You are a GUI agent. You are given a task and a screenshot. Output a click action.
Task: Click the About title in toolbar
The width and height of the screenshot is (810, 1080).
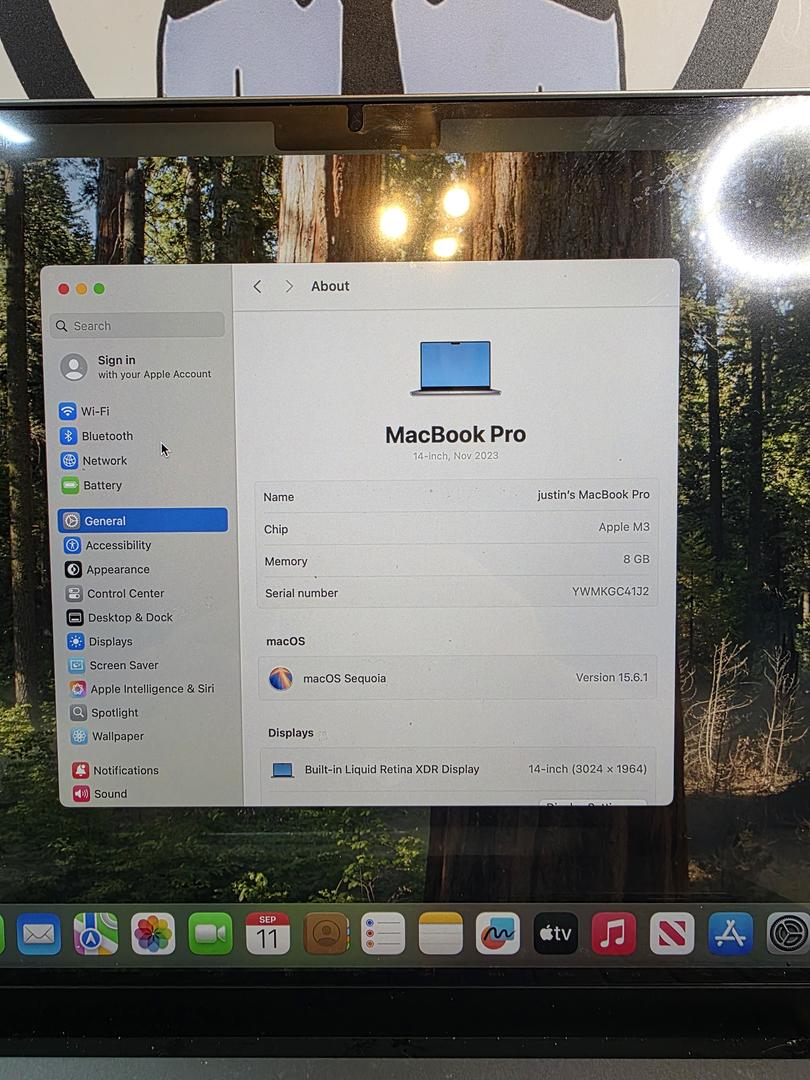click(x=330, y=287)
